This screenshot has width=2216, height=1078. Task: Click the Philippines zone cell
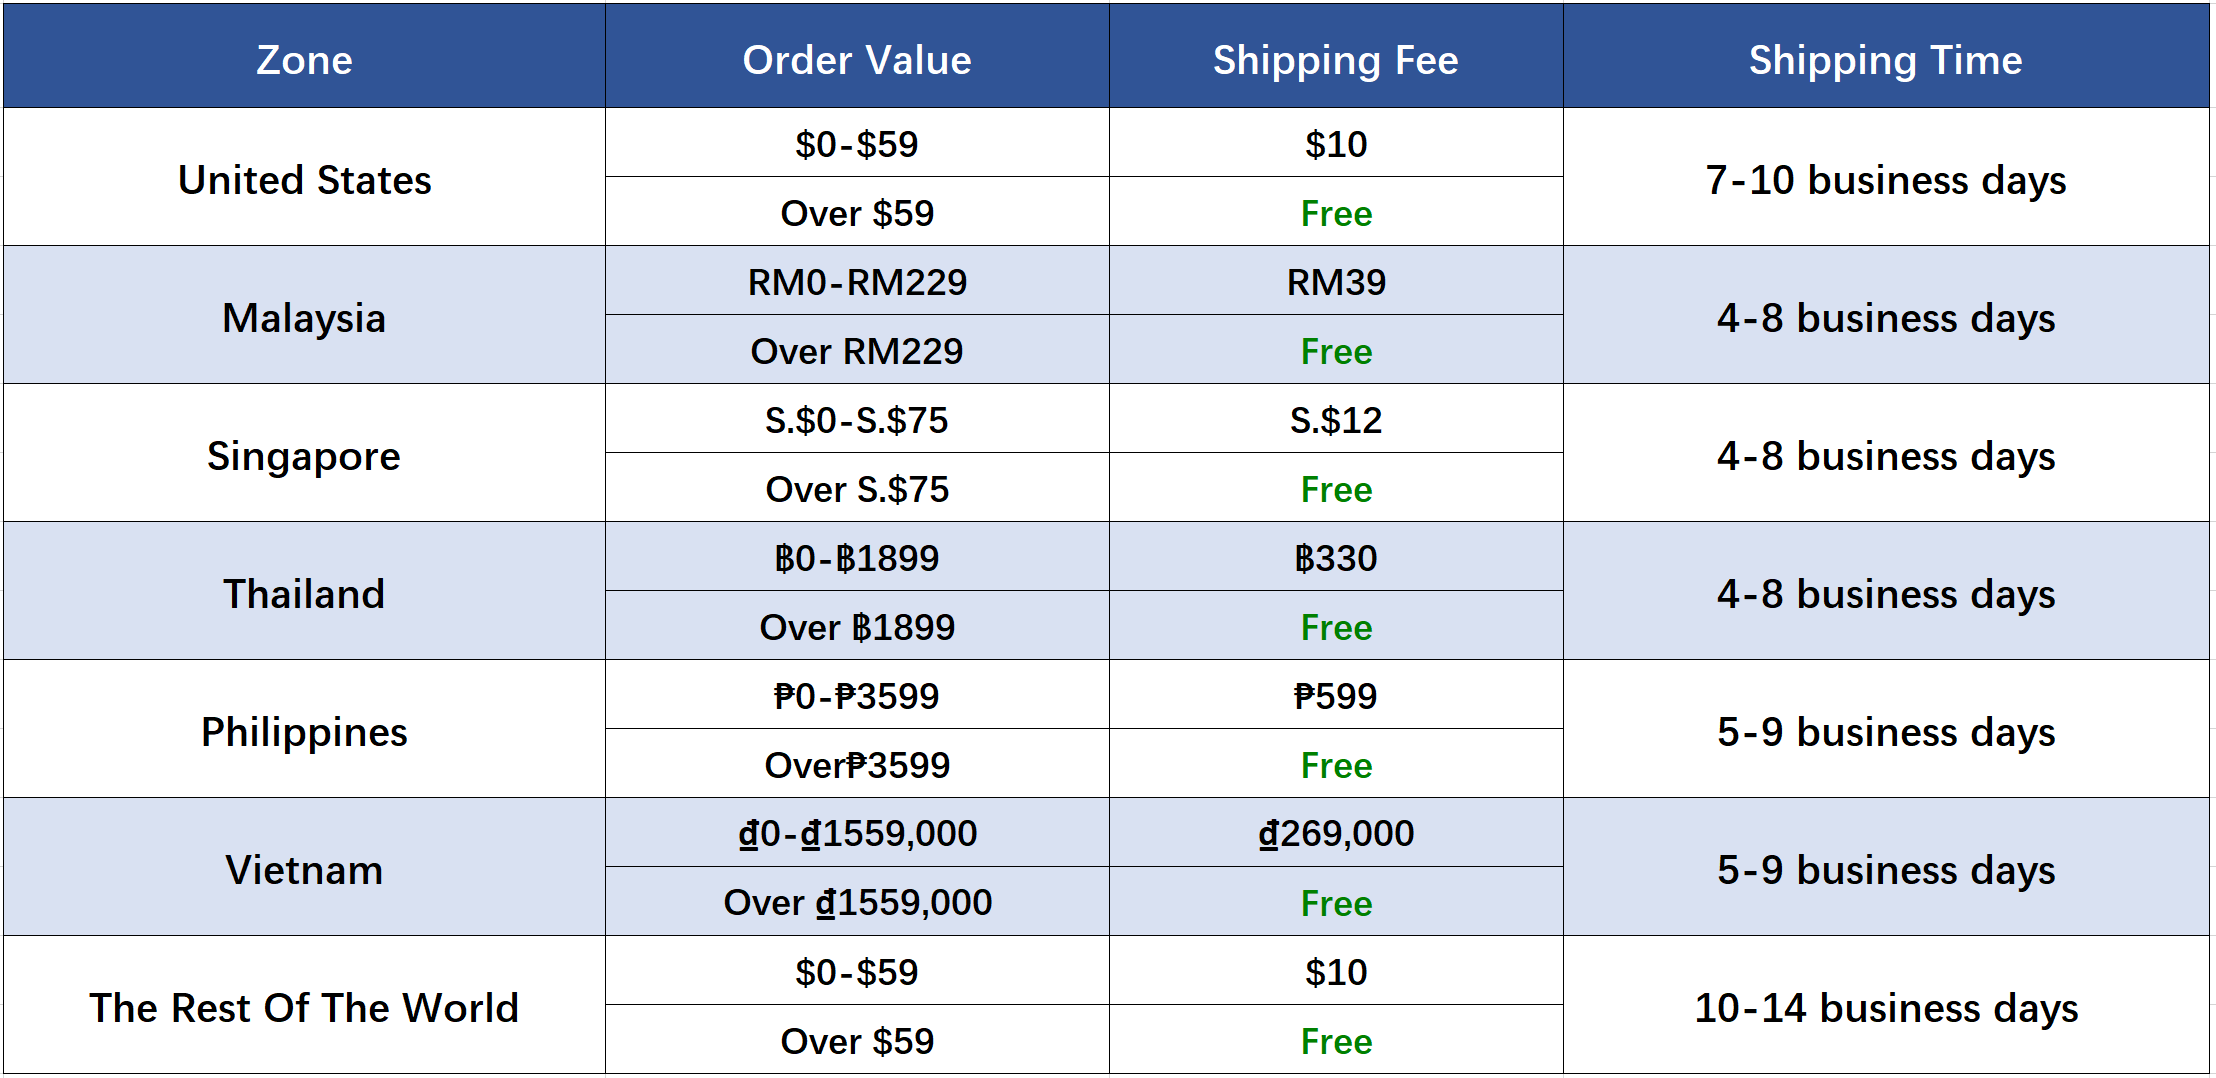304,732
